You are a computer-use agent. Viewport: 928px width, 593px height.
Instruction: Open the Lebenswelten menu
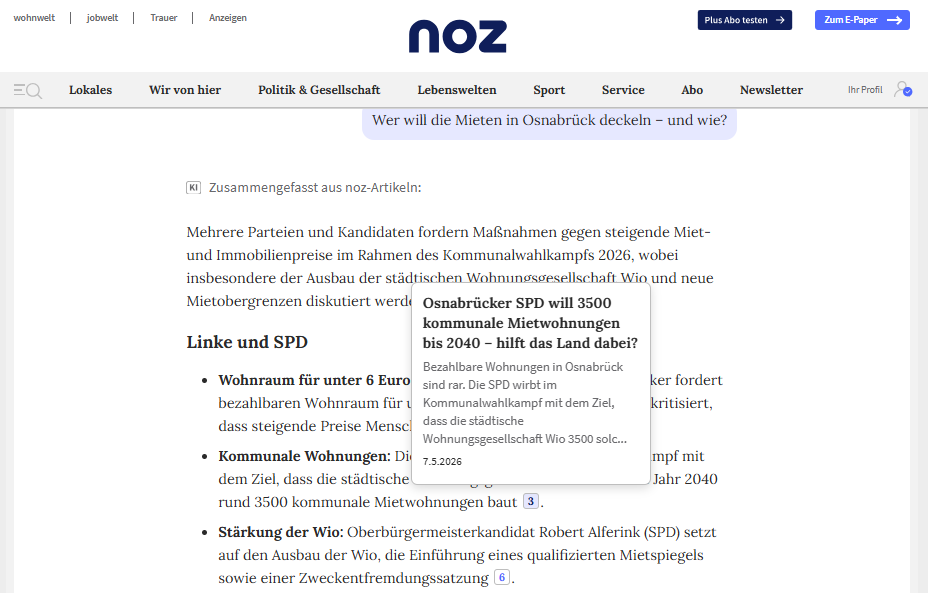pos(457,90)
